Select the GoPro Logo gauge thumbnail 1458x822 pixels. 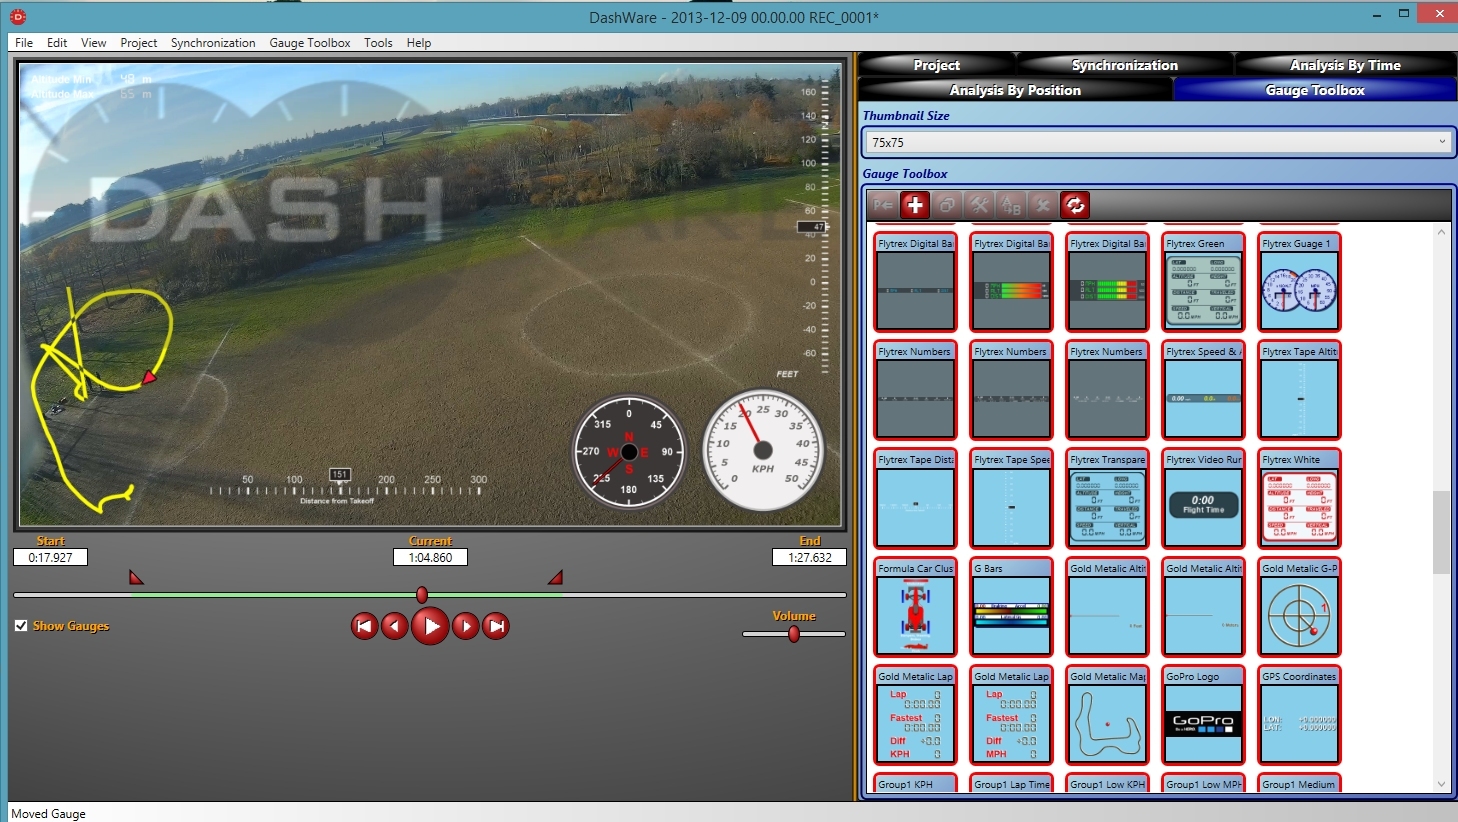(x=1203, y=715)
